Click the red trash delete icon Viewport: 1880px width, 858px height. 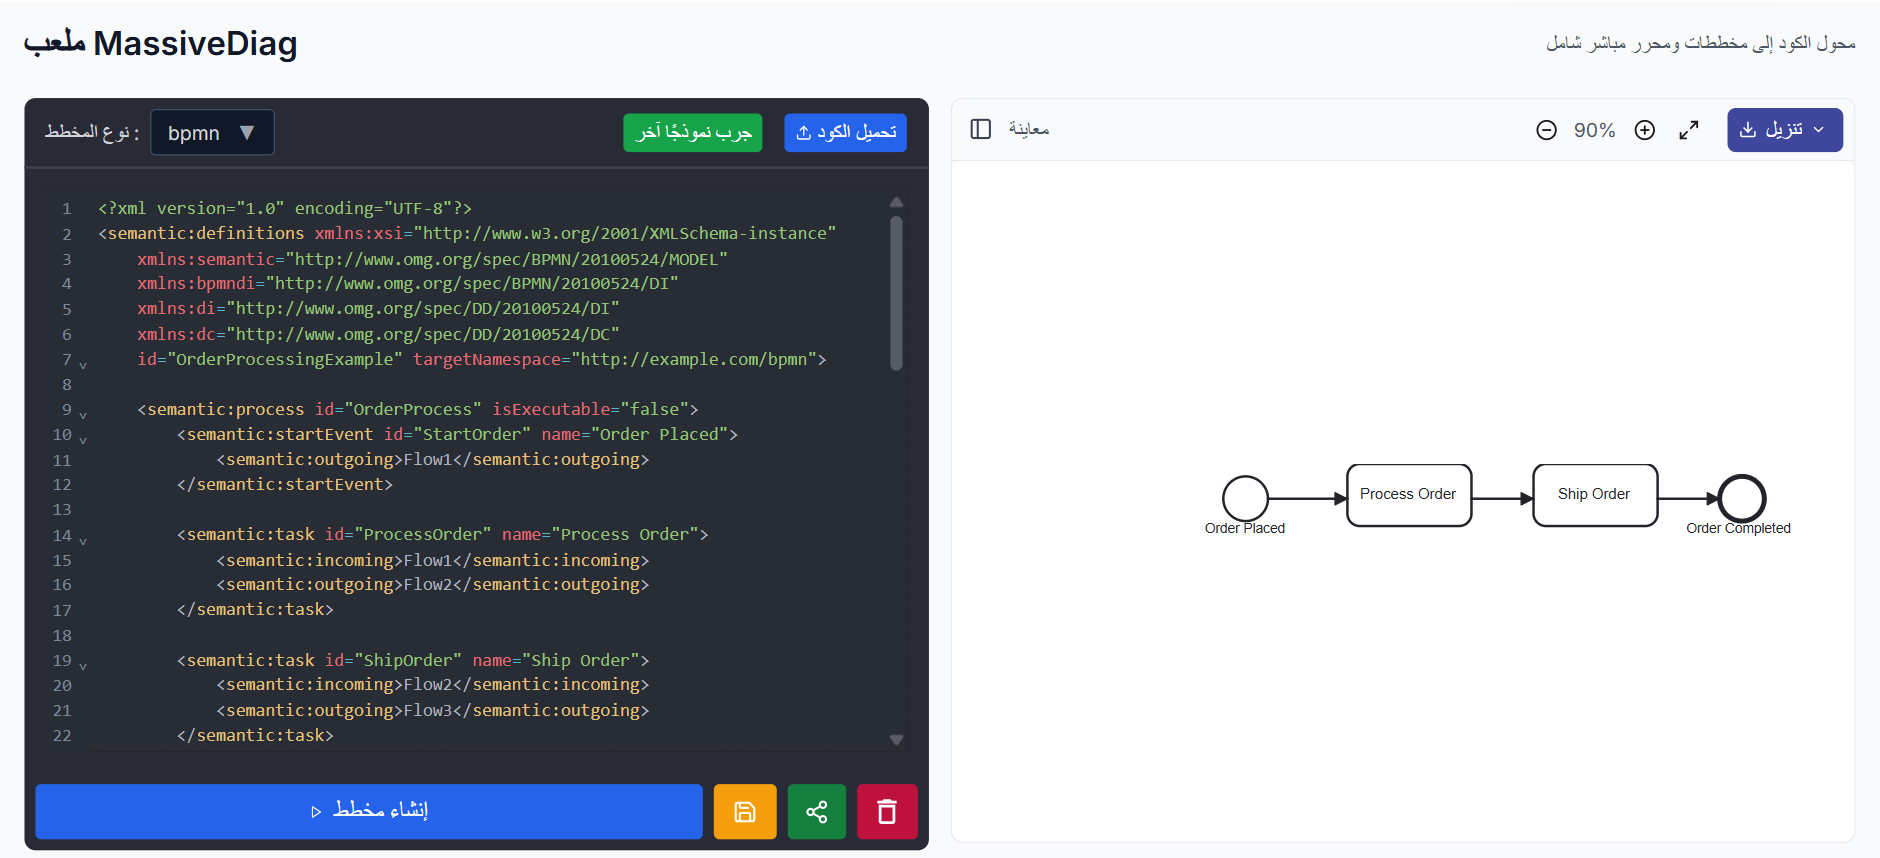tap(887, 811)
